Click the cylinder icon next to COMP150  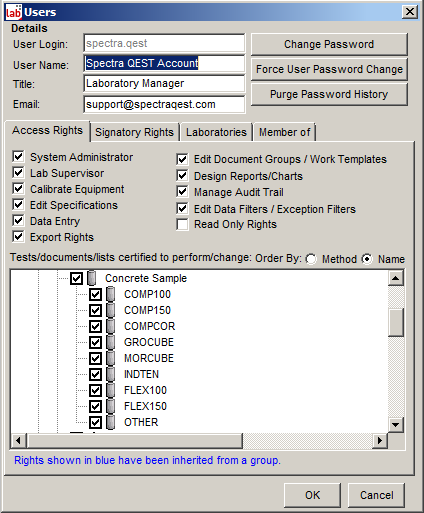coord(111,310)
